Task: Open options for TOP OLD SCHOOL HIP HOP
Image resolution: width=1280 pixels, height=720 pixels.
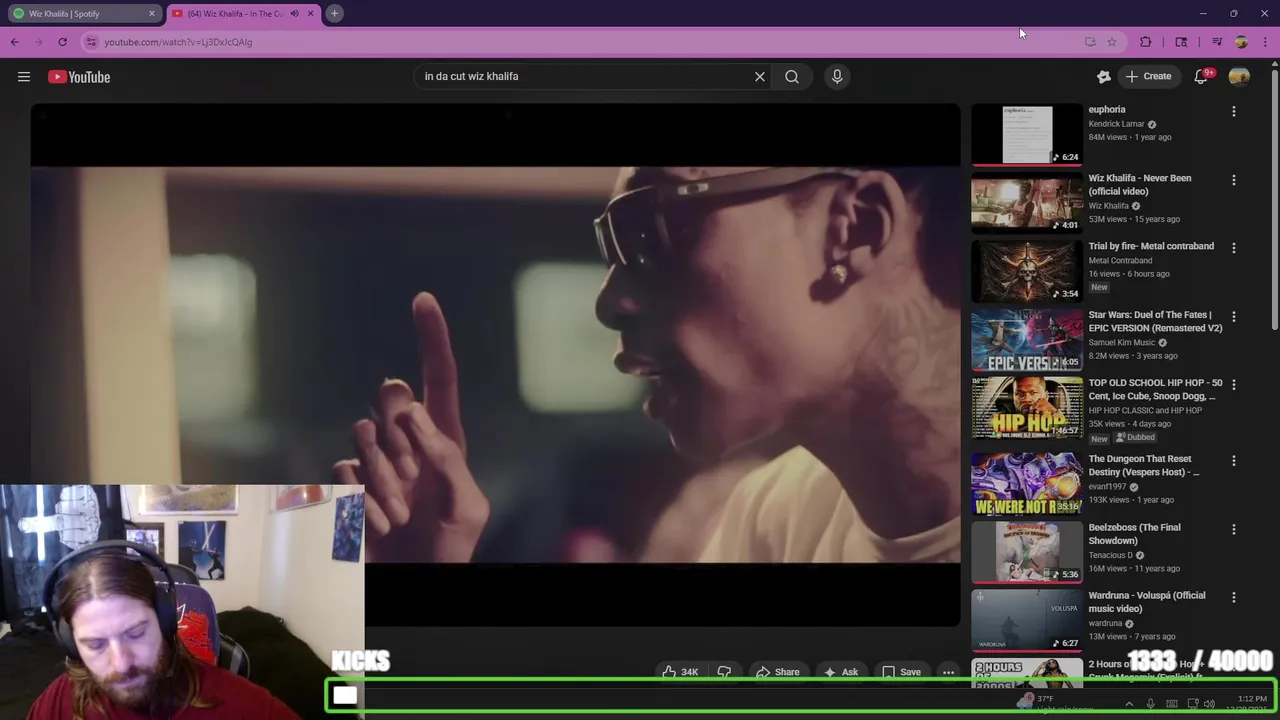Action: point(1234,385)
